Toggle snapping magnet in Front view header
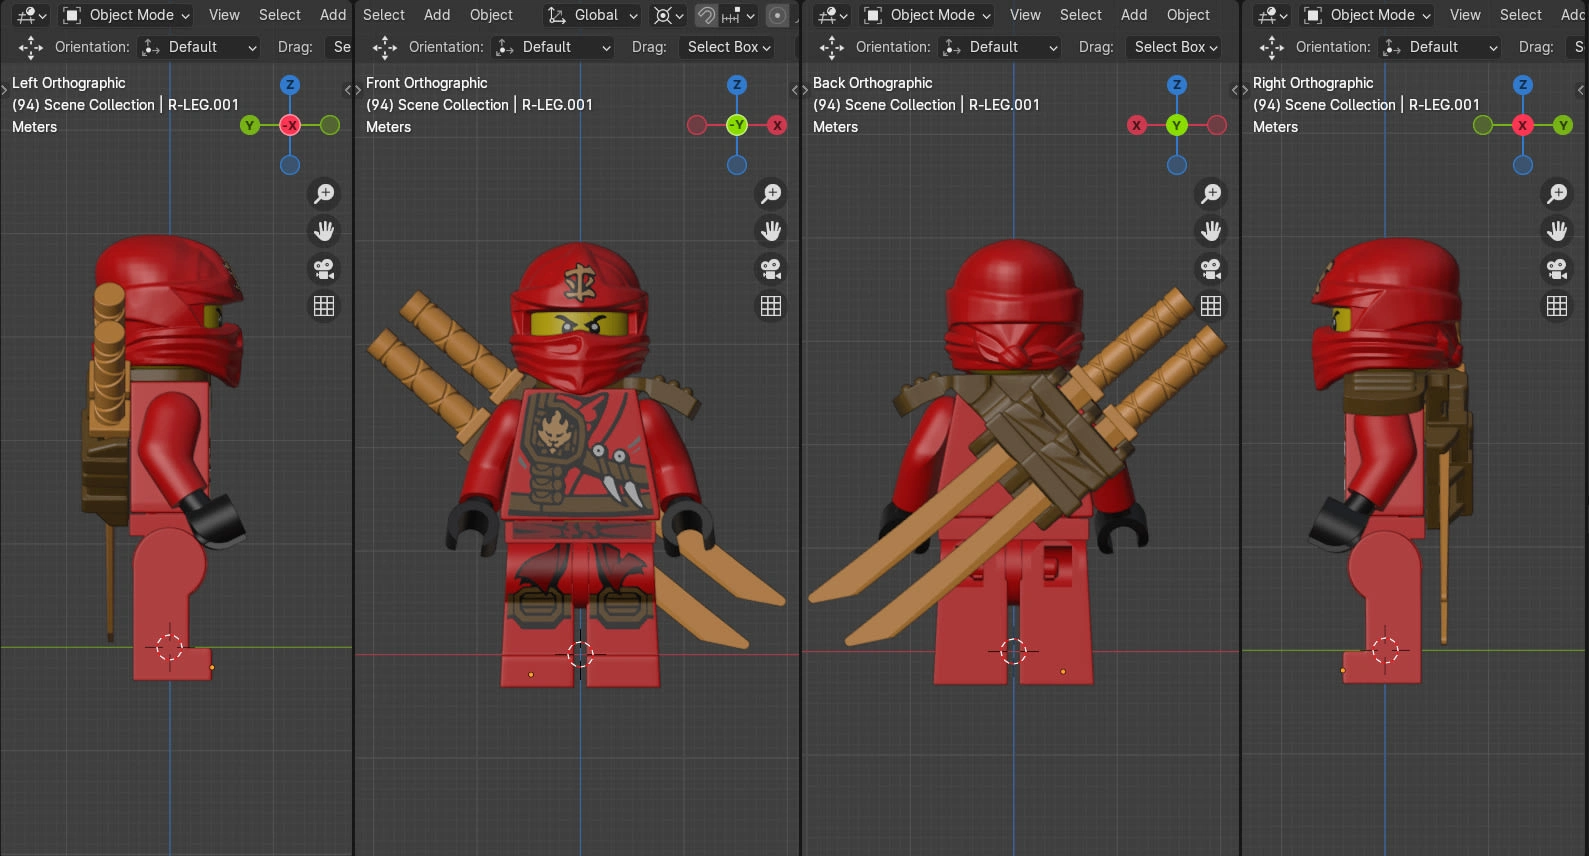 click(706, 15)
